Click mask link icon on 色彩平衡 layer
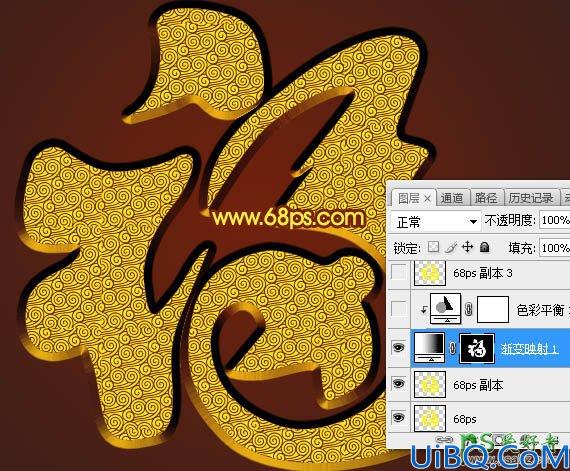 (469, 309)
